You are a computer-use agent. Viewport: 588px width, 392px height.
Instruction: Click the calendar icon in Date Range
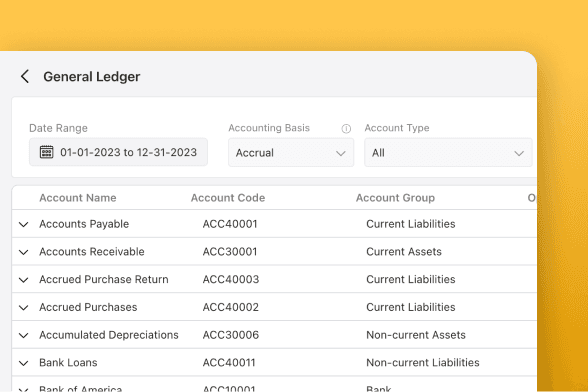pyautogui.click(x=46, y=152)
